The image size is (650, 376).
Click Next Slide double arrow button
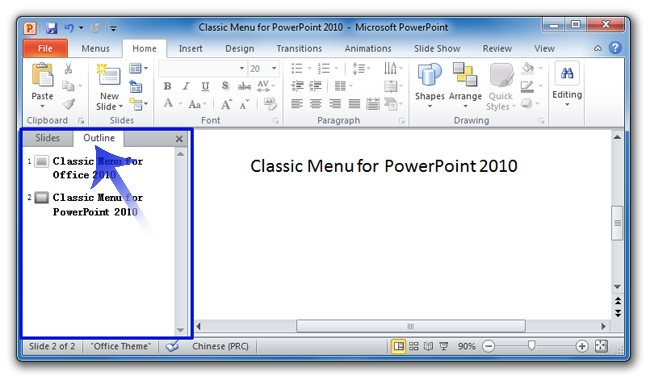coord(618,313)
